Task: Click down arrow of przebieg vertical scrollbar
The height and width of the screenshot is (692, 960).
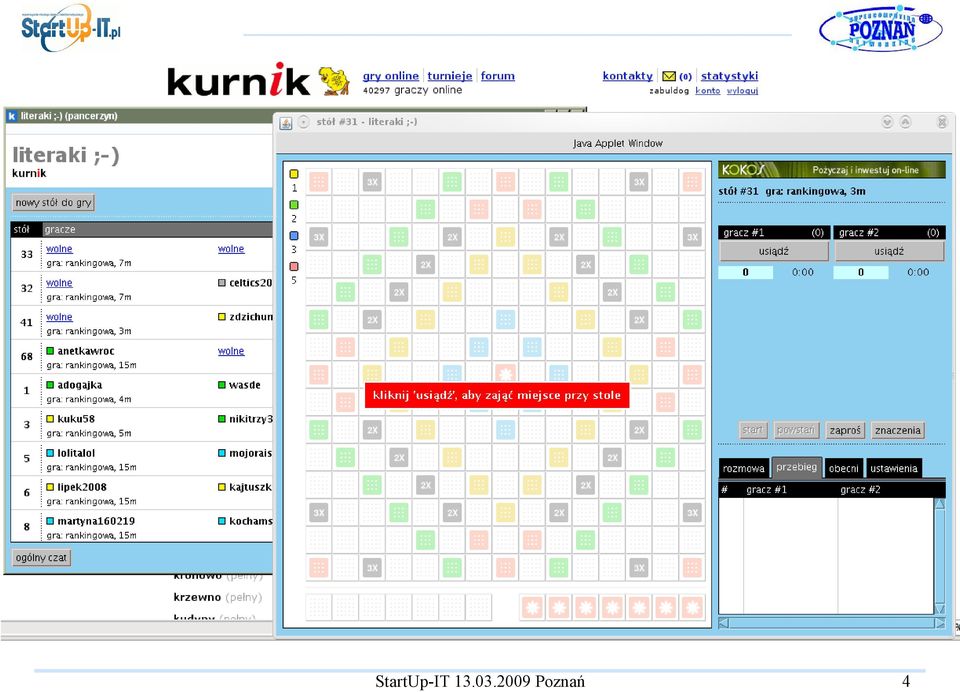Action: (940, 609)
